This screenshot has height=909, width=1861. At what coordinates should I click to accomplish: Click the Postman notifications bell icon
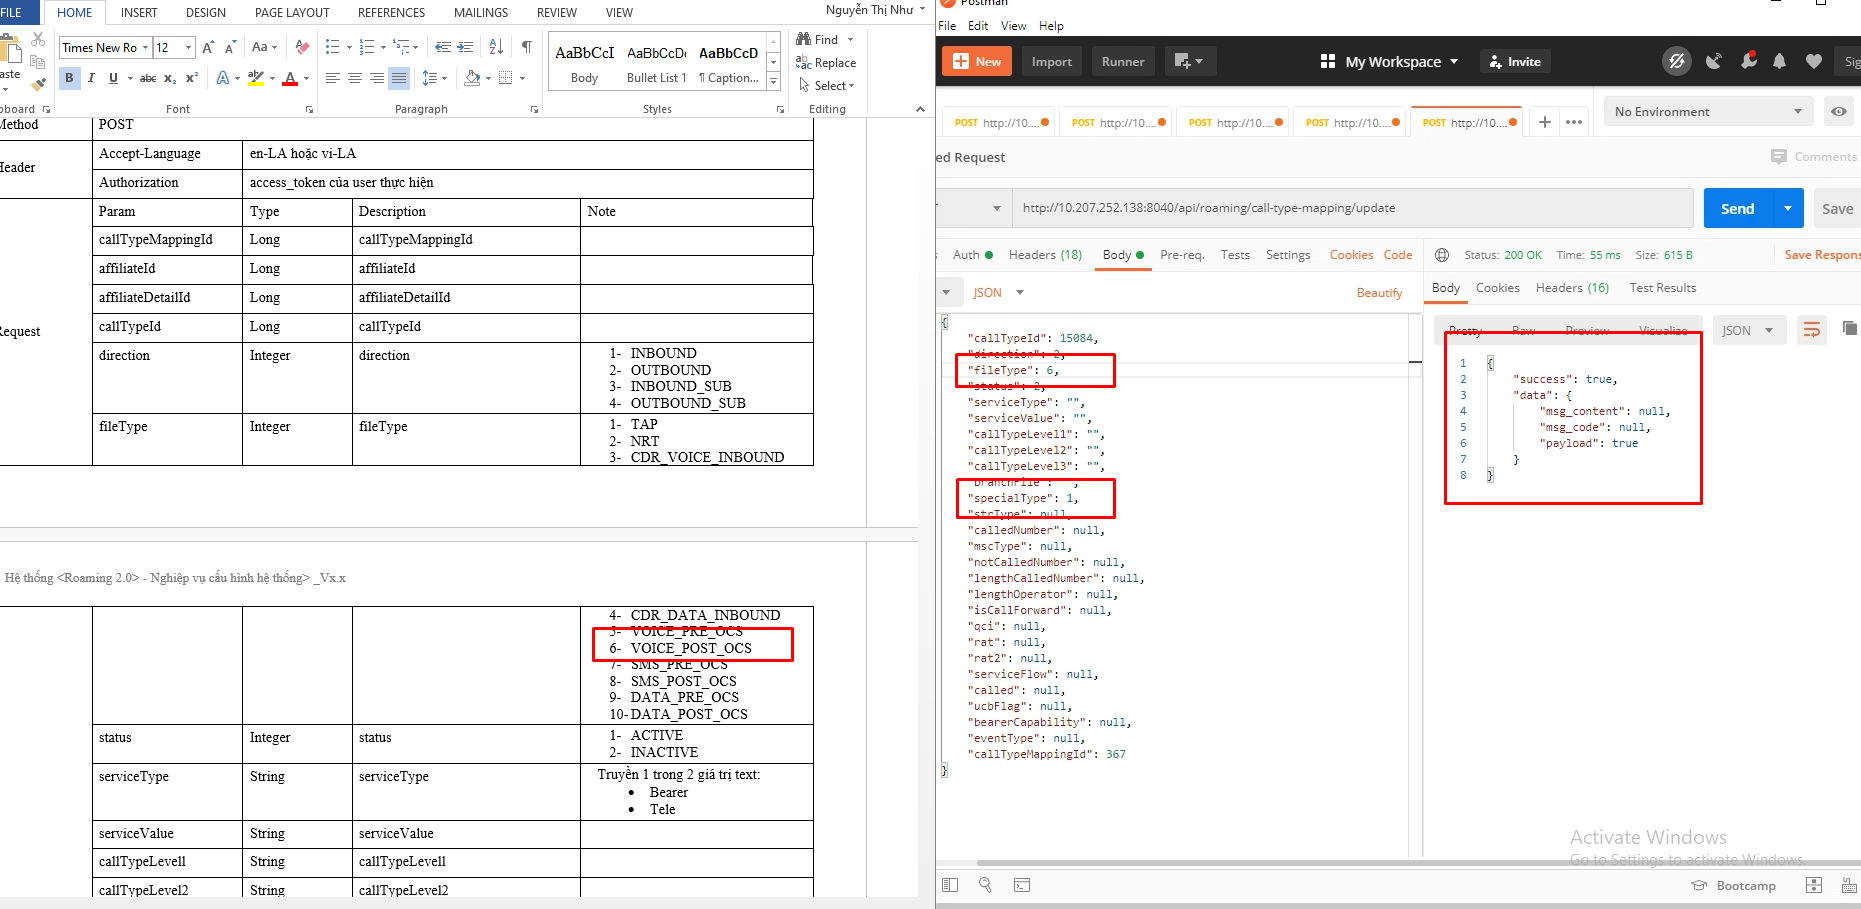(x=1779, y=62)
